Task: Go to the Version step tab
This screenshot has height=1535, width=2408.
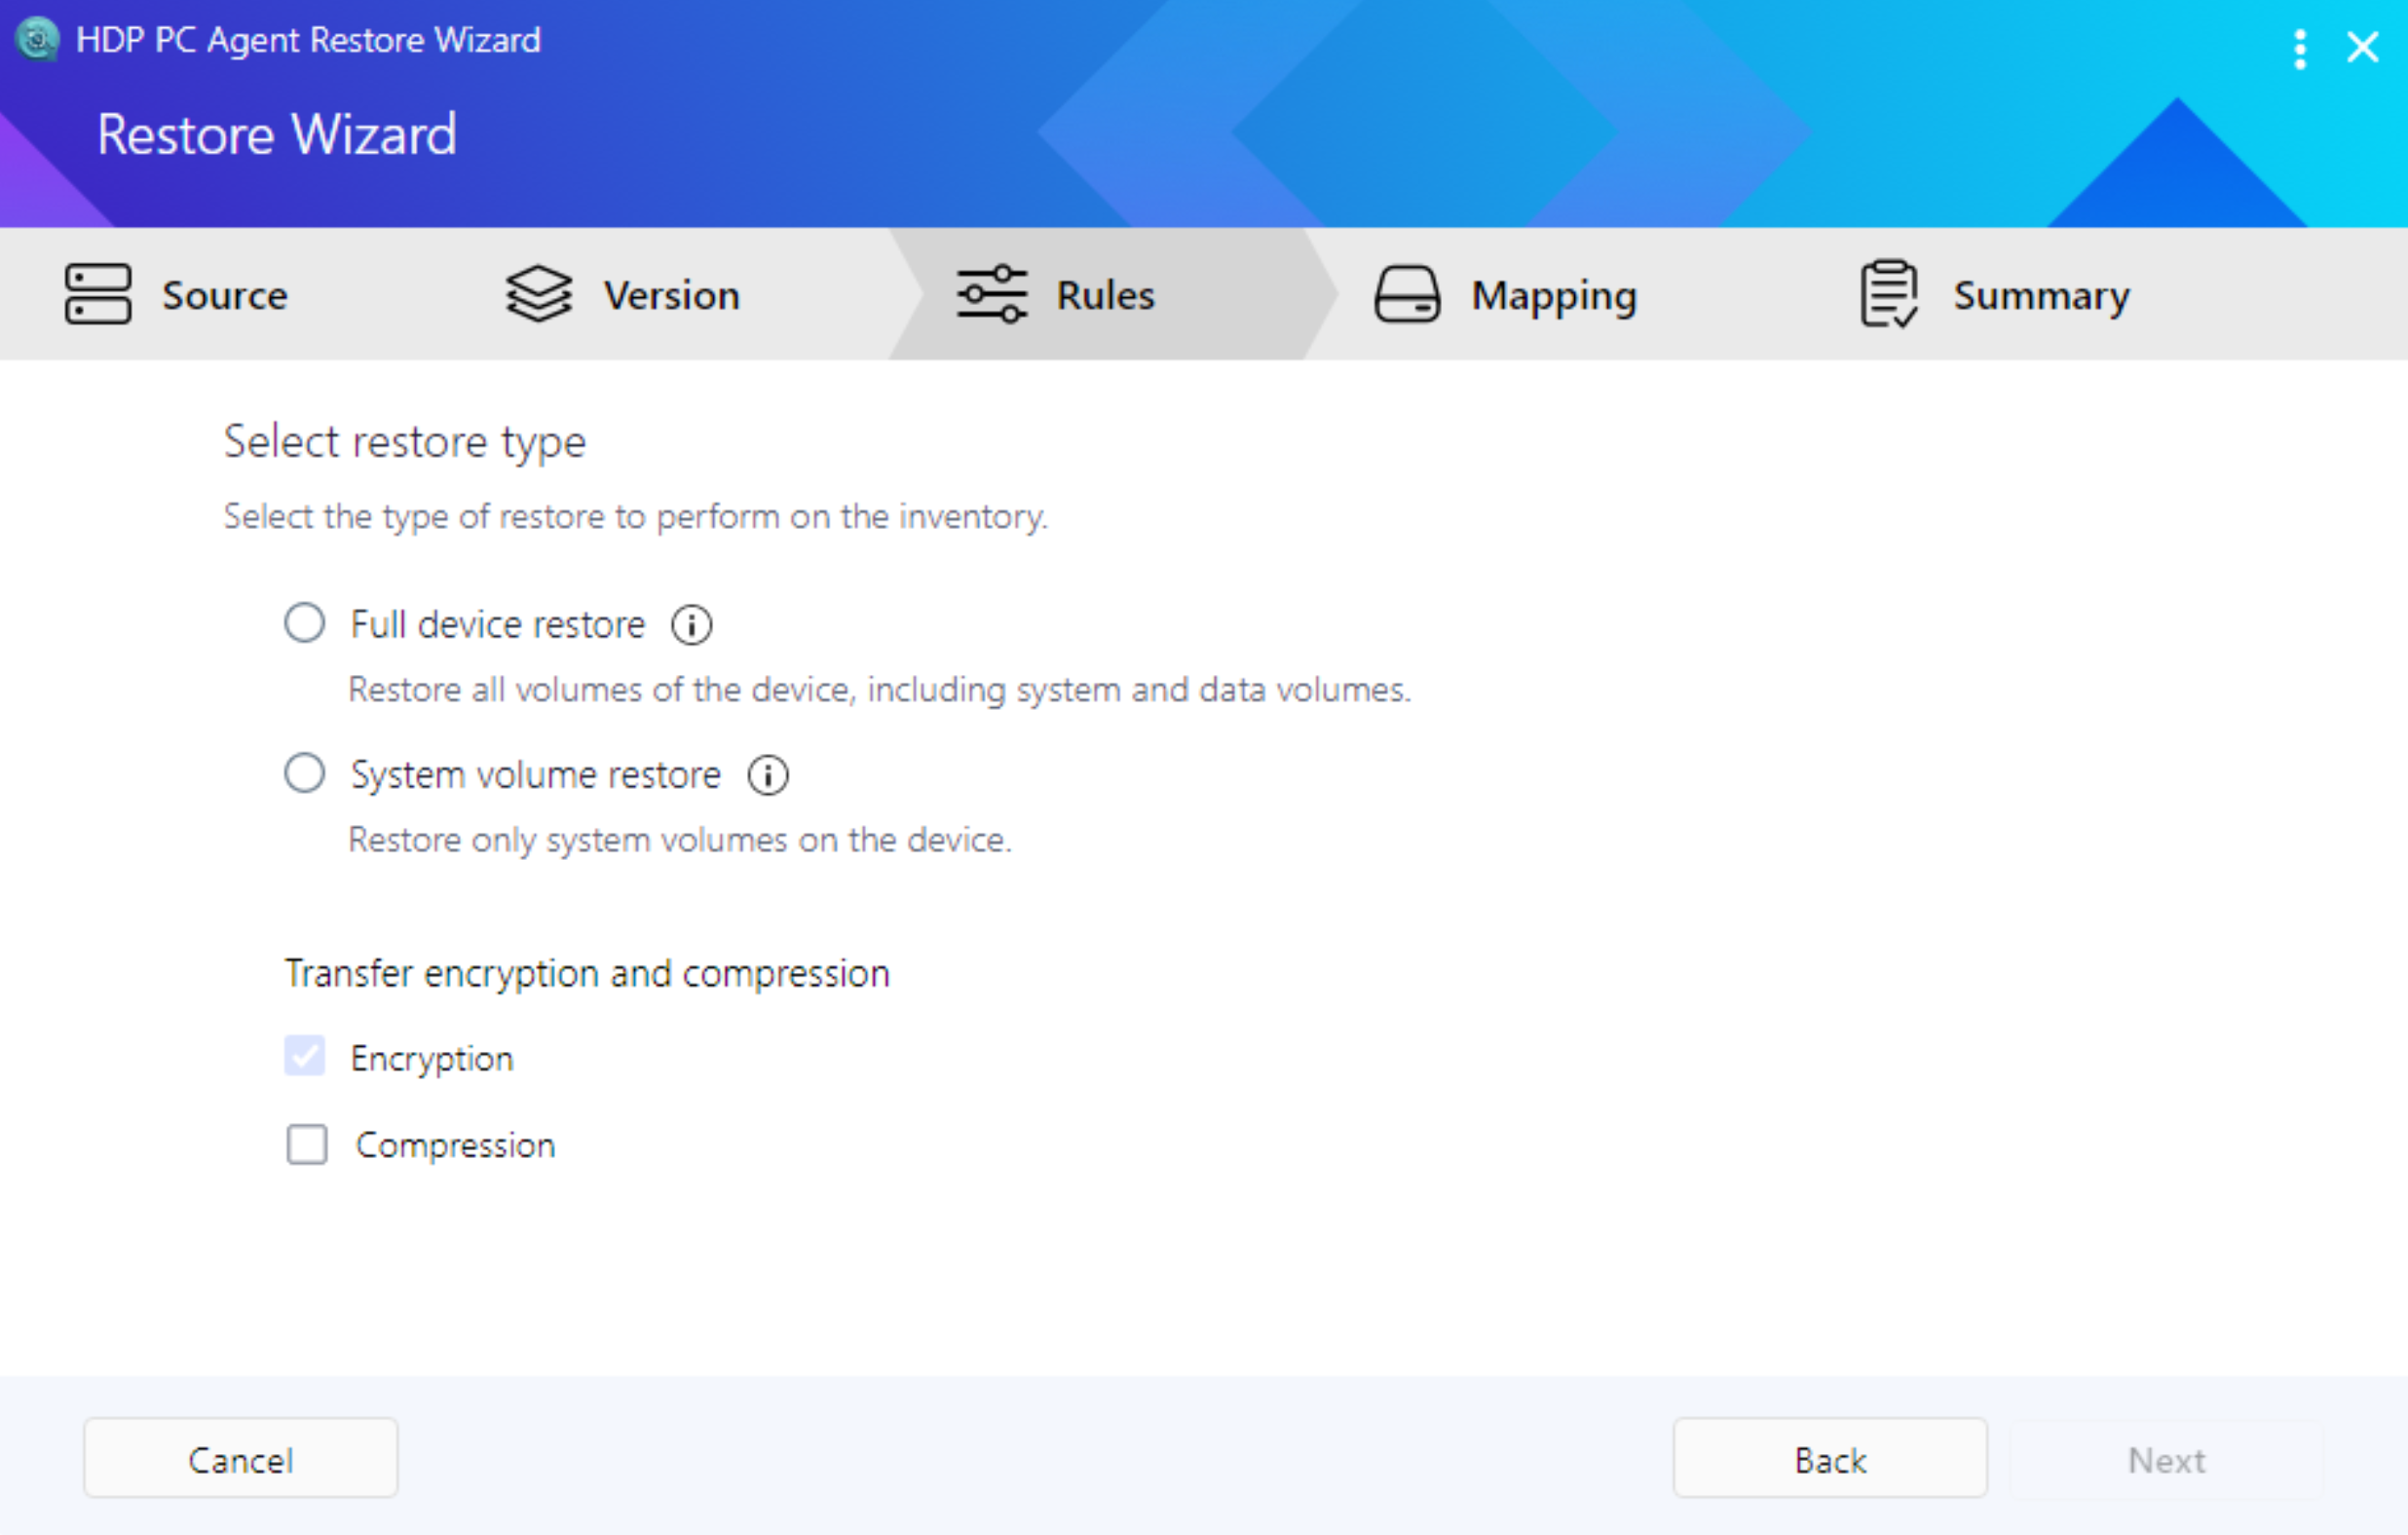Action: [671, 295]
